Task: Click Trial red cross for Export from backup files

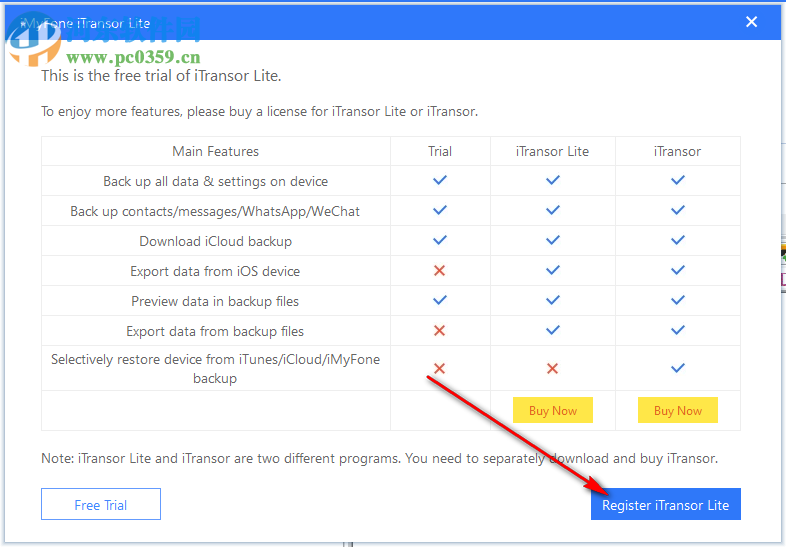Action: (x=440, y=330)
